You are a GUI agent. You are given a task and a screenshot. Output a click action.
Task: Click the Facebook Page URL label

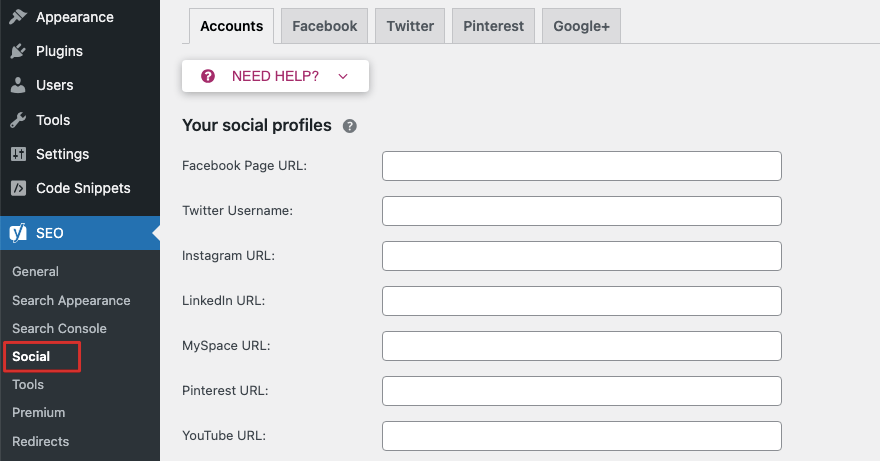244,166
